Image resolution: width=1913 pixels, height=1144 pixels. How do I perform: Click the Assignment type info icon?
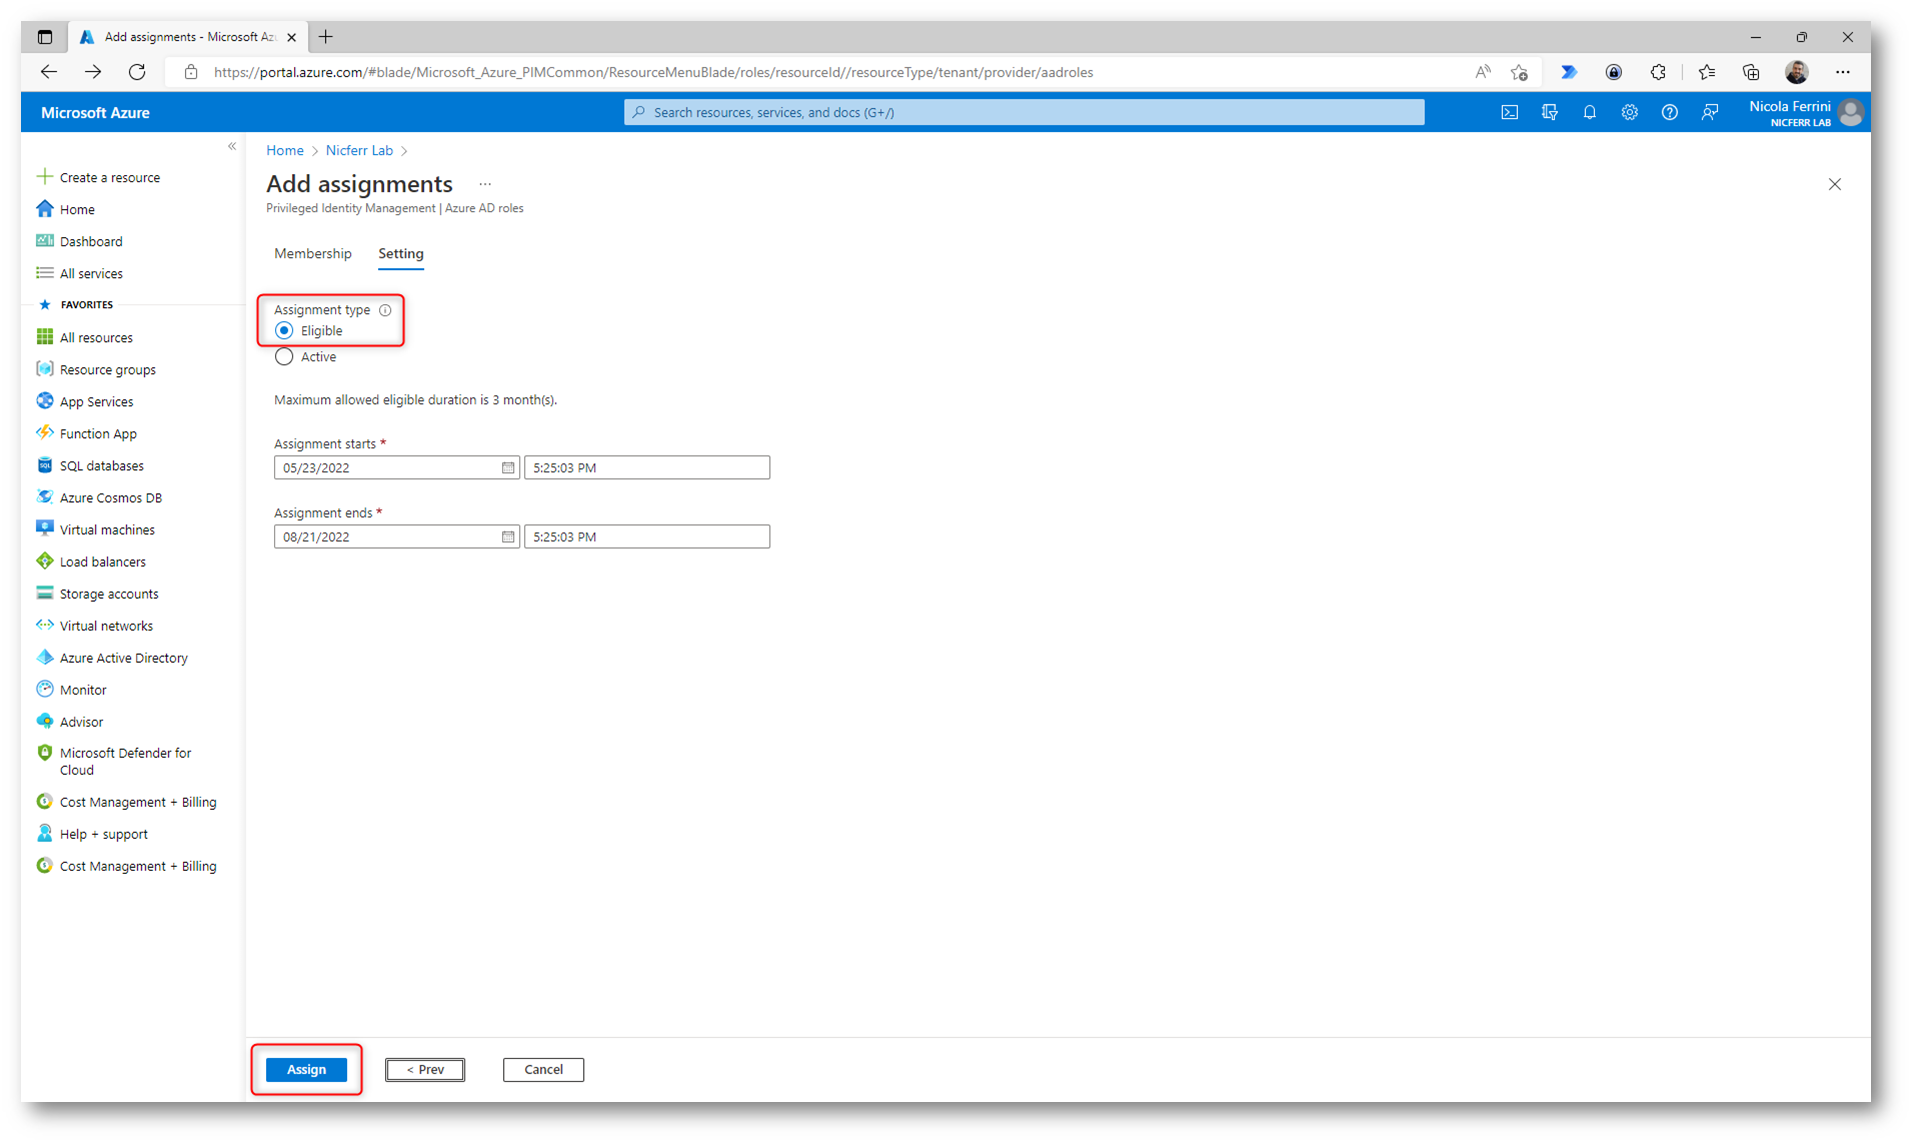tap(385, 310)
